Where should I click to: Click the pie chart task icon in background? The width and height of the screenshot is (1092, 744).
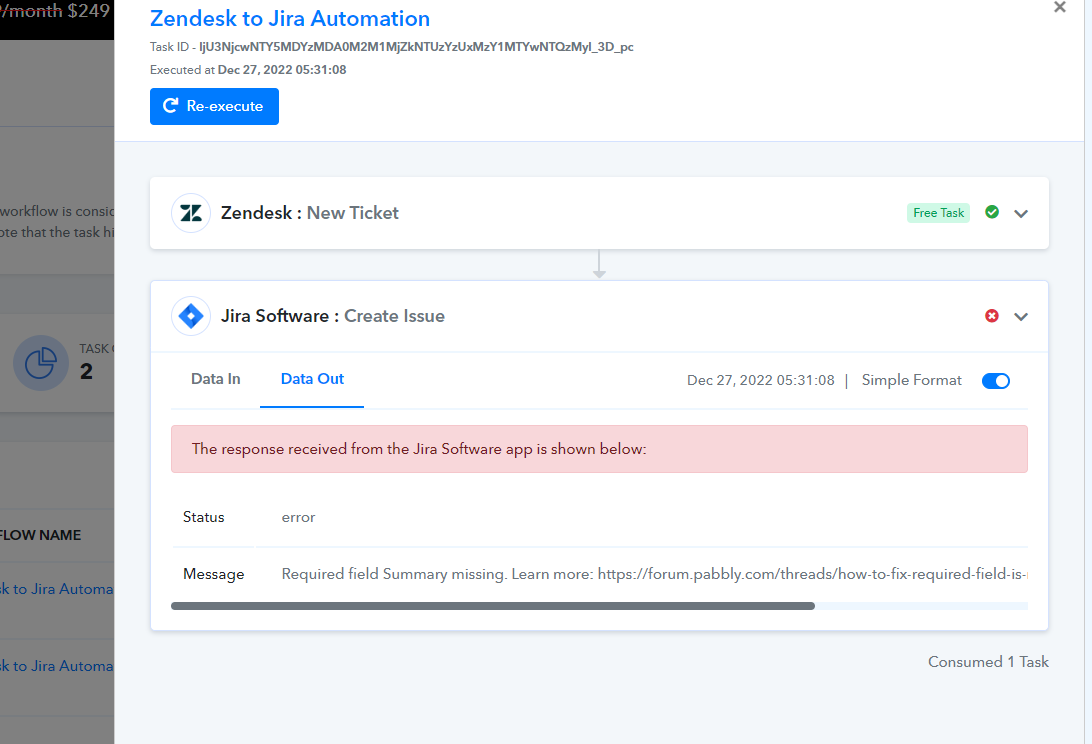(x=40, y=363)
